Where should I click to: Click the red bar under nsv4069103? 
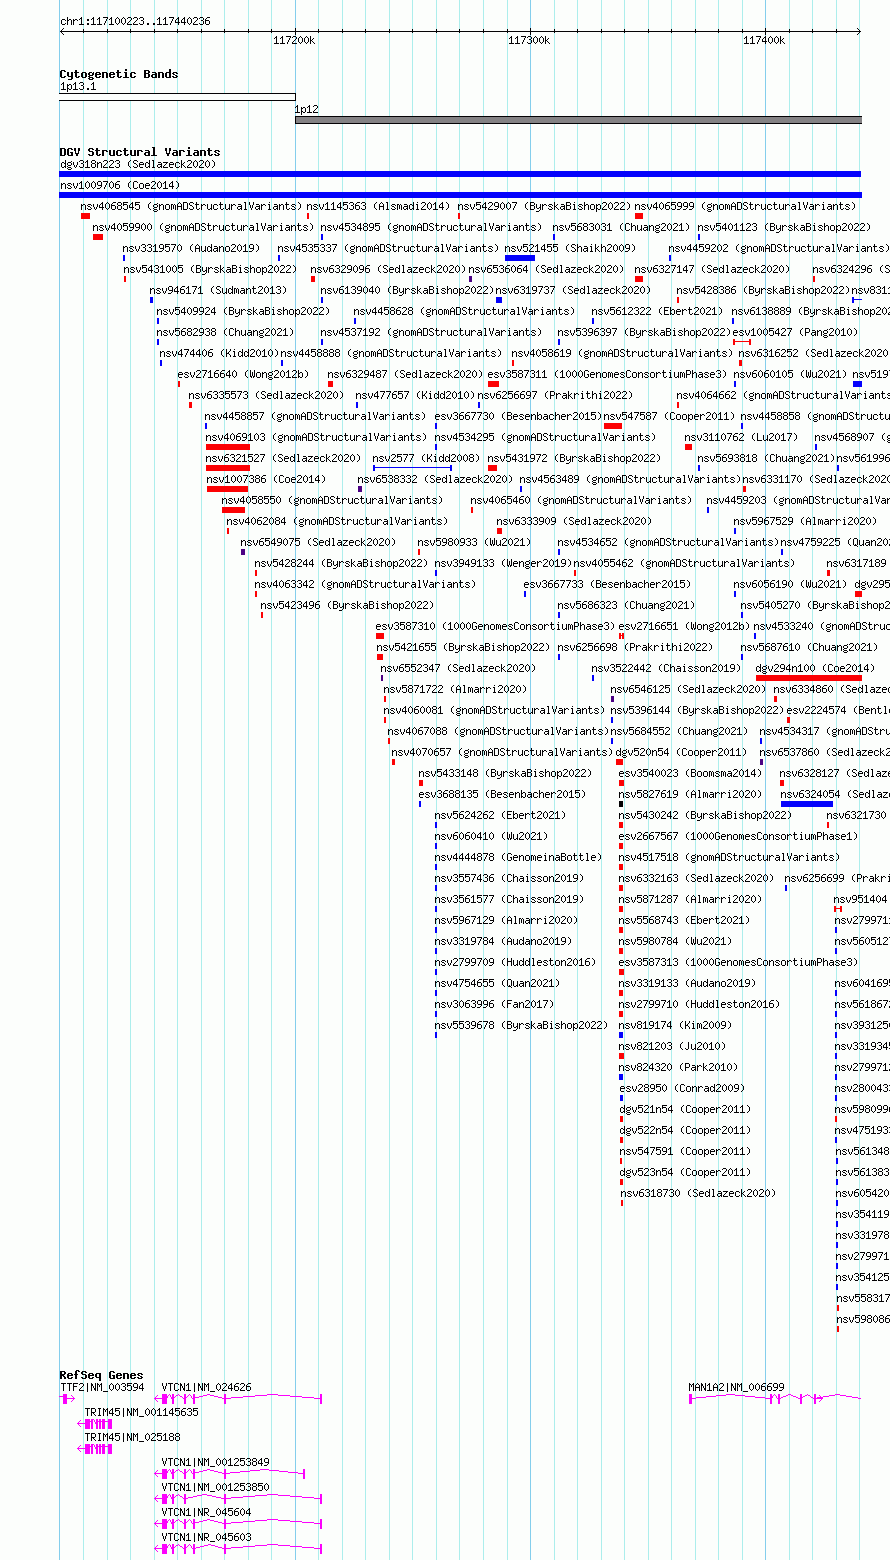[228, 447]
